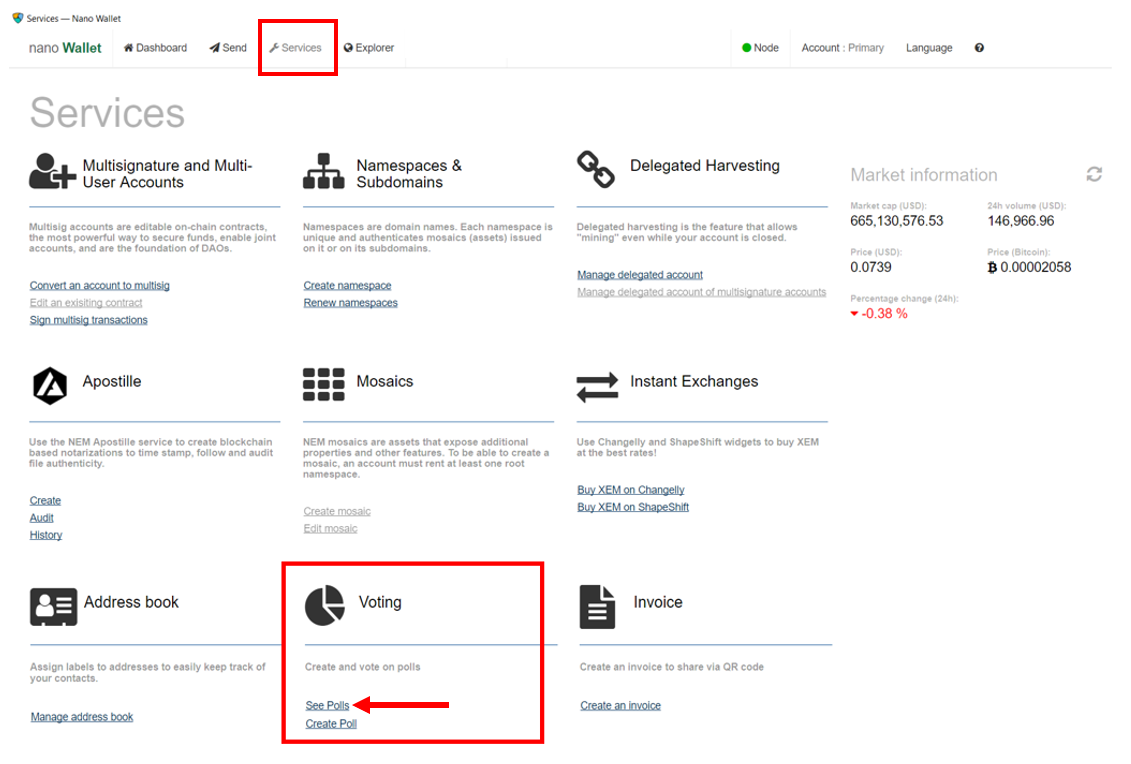
Task: Click the Address book heading
Action: pyautogui.click(x=131, y=602)
